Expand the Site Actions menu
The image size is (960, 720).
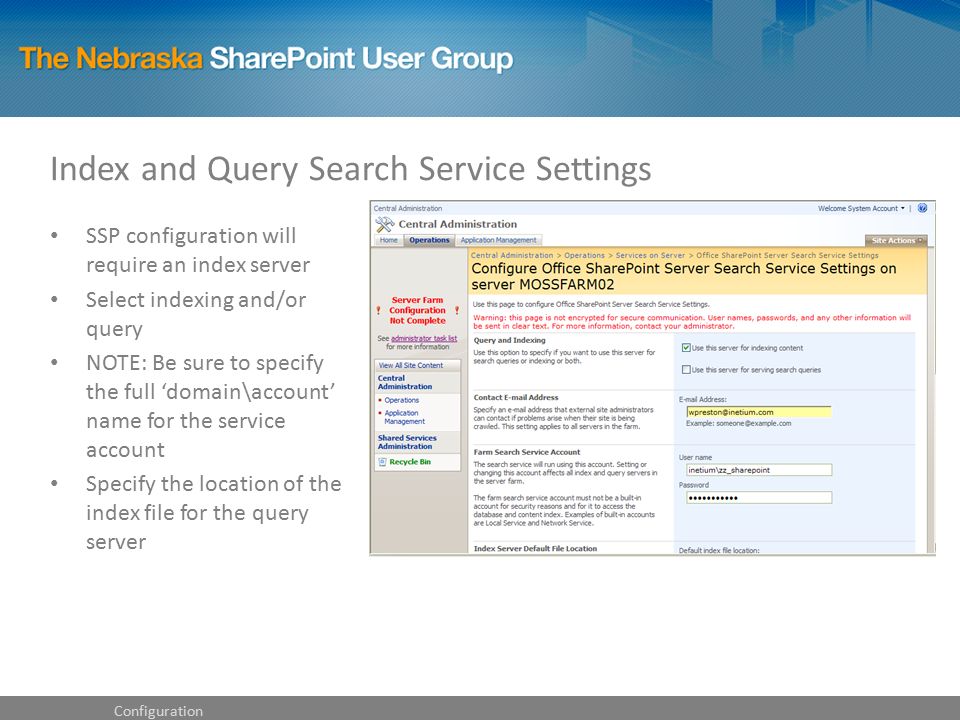896,241
